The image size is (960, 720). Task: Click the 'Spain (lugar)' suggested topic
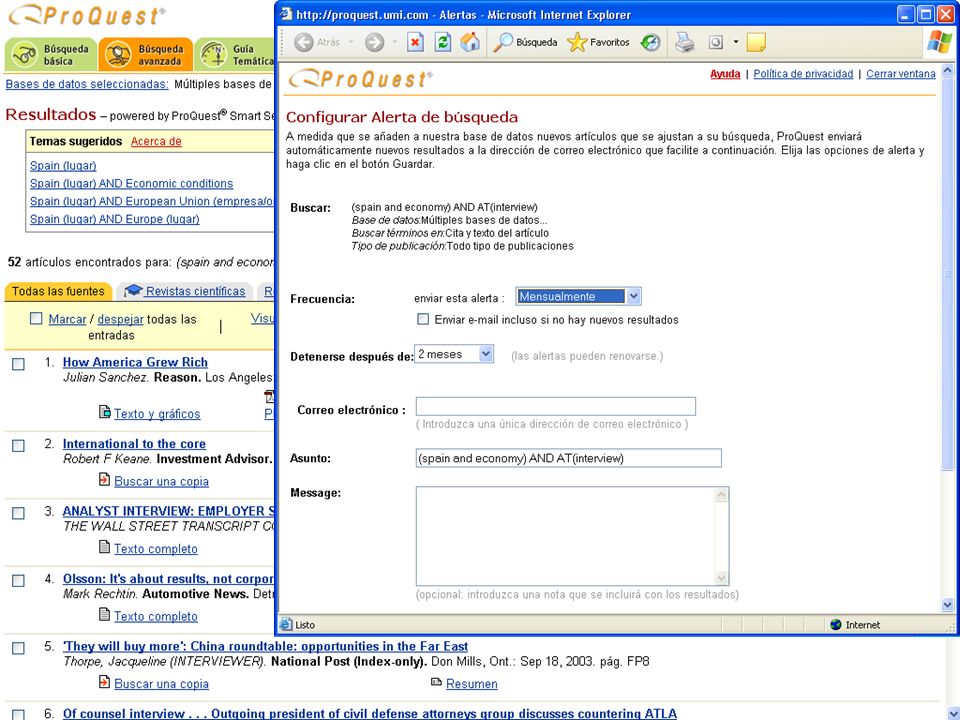click(x=63, y=166)
